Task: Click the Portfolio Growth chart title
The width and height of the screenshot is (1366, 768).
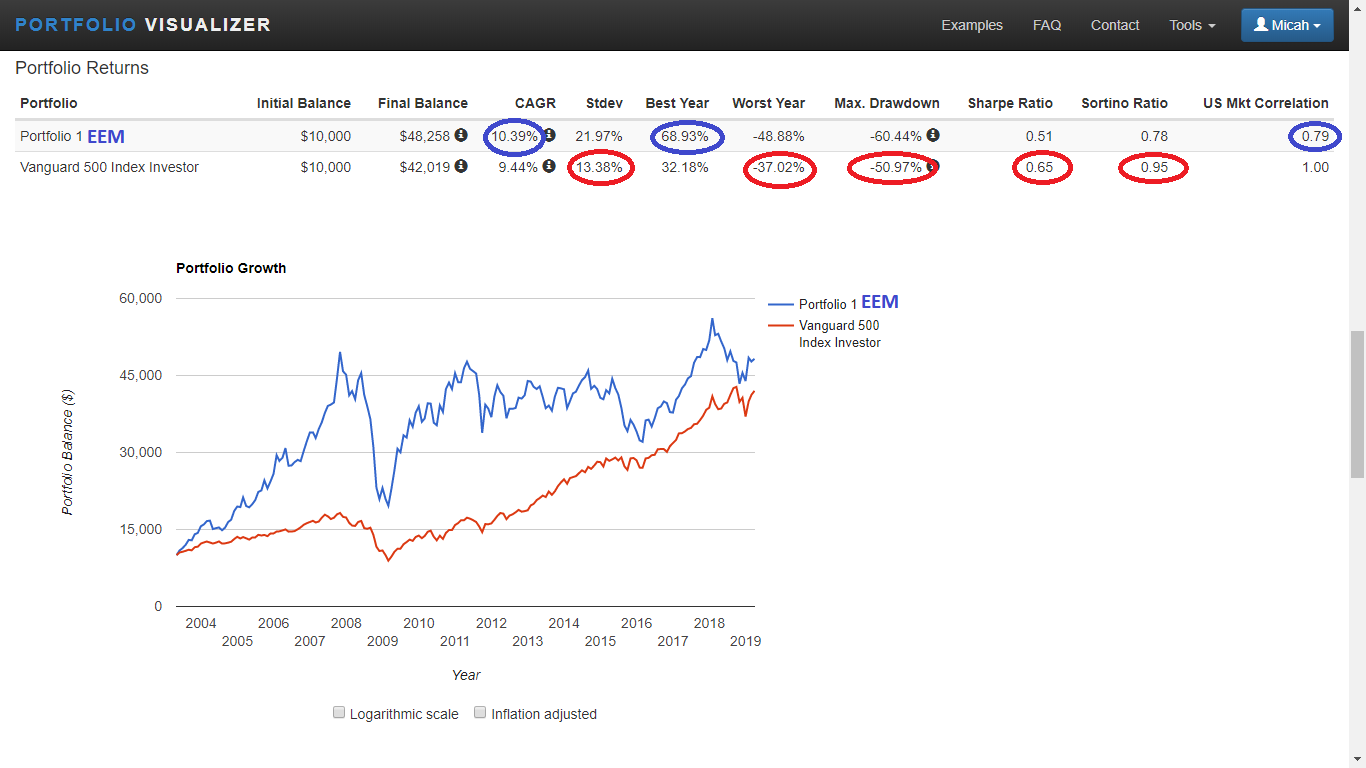Action: point(231,268)
